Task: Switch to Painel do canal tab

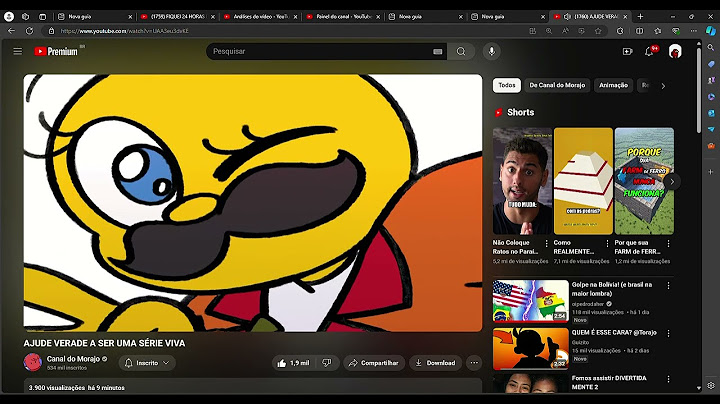Action: click(342, 17)
